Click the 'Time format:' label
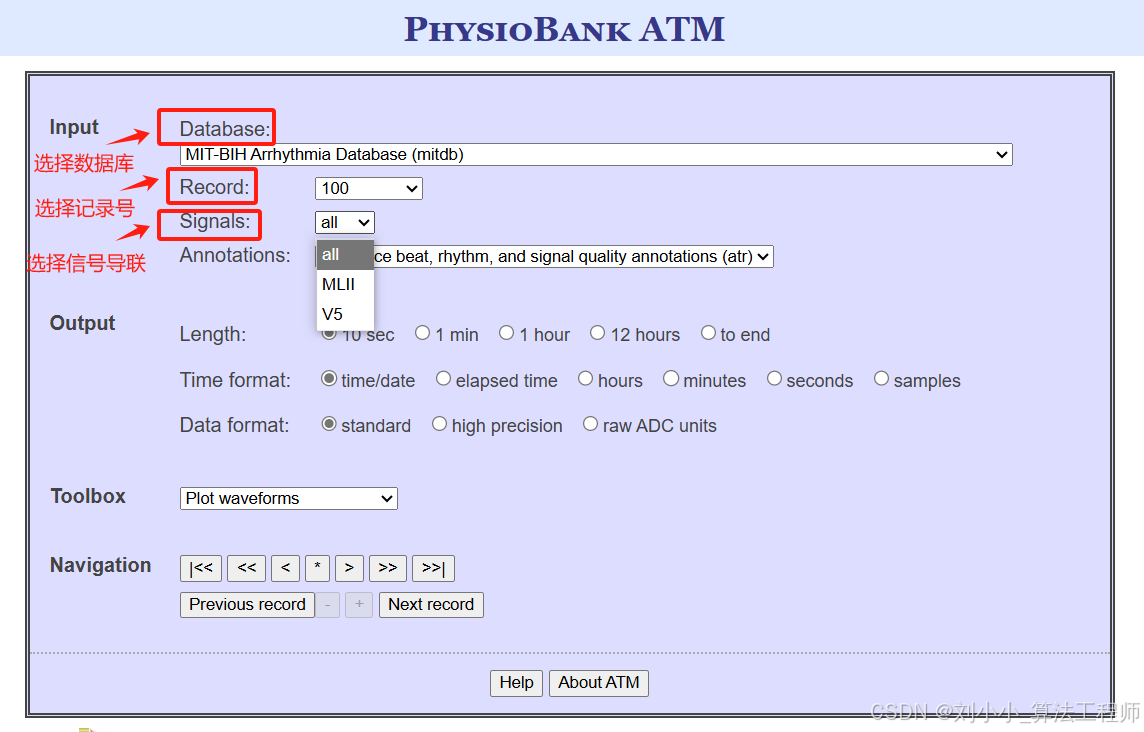 tap(235, 380)
